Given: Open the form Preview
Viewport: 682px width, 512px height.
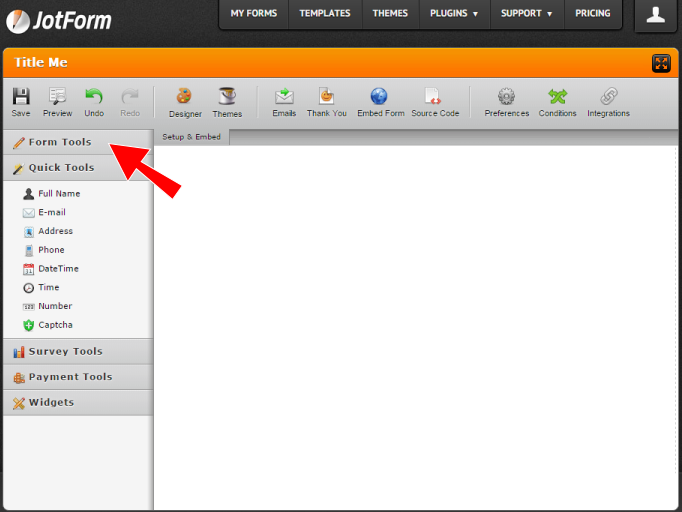Looking at the screenshot, I should pyautogui.click(x=57, y=102).
